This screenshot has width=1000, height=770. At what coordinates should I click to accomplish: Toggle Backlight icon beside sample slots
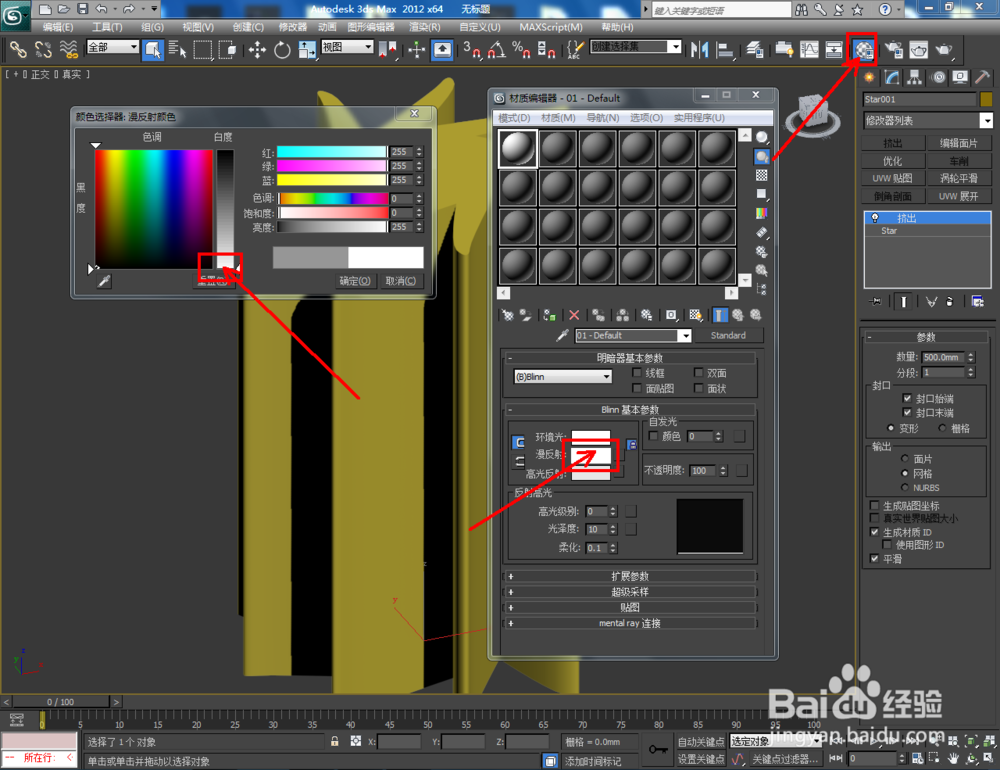tap(761, 156)
